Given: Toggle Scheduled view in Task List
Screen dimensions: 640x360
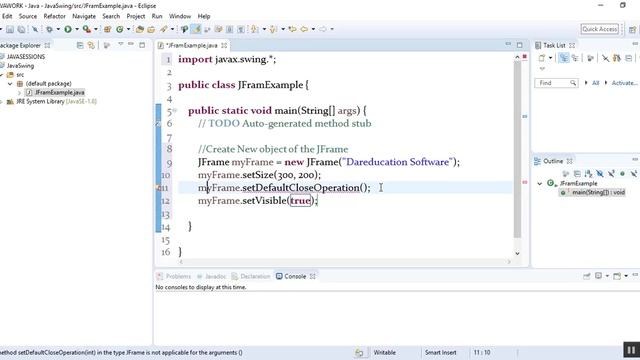Looking at the screenshot, I should (575, 58).
